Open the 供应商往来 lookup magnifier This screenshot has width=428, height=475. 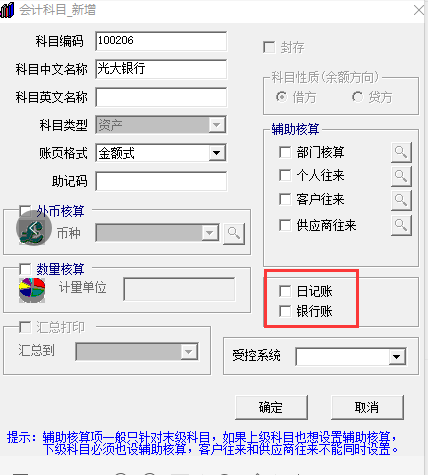[401, 225]
